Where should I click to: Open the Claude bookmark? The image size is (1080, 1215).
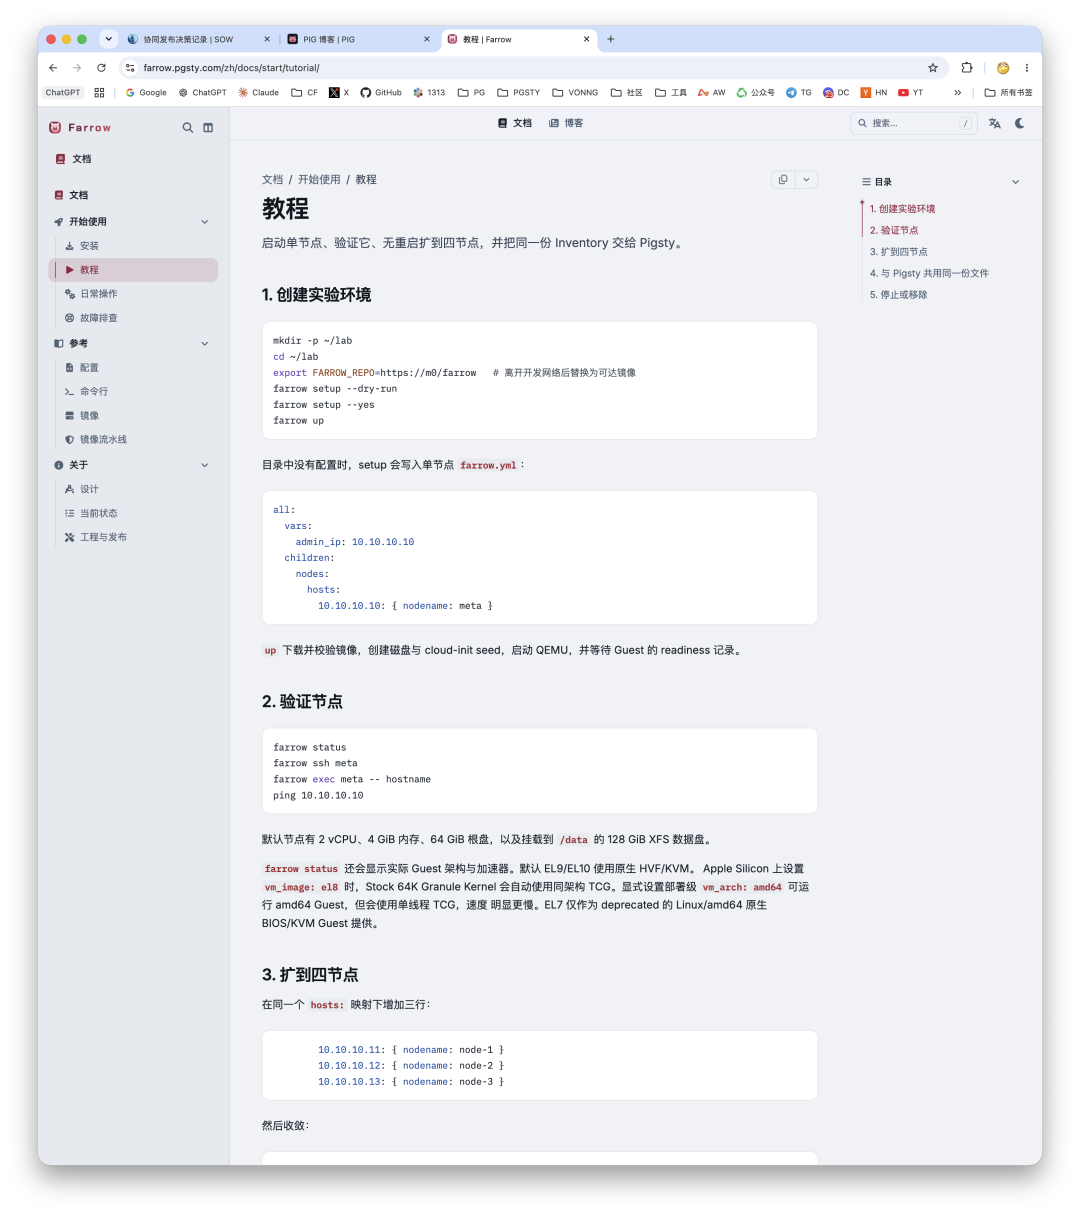(258, 93)
